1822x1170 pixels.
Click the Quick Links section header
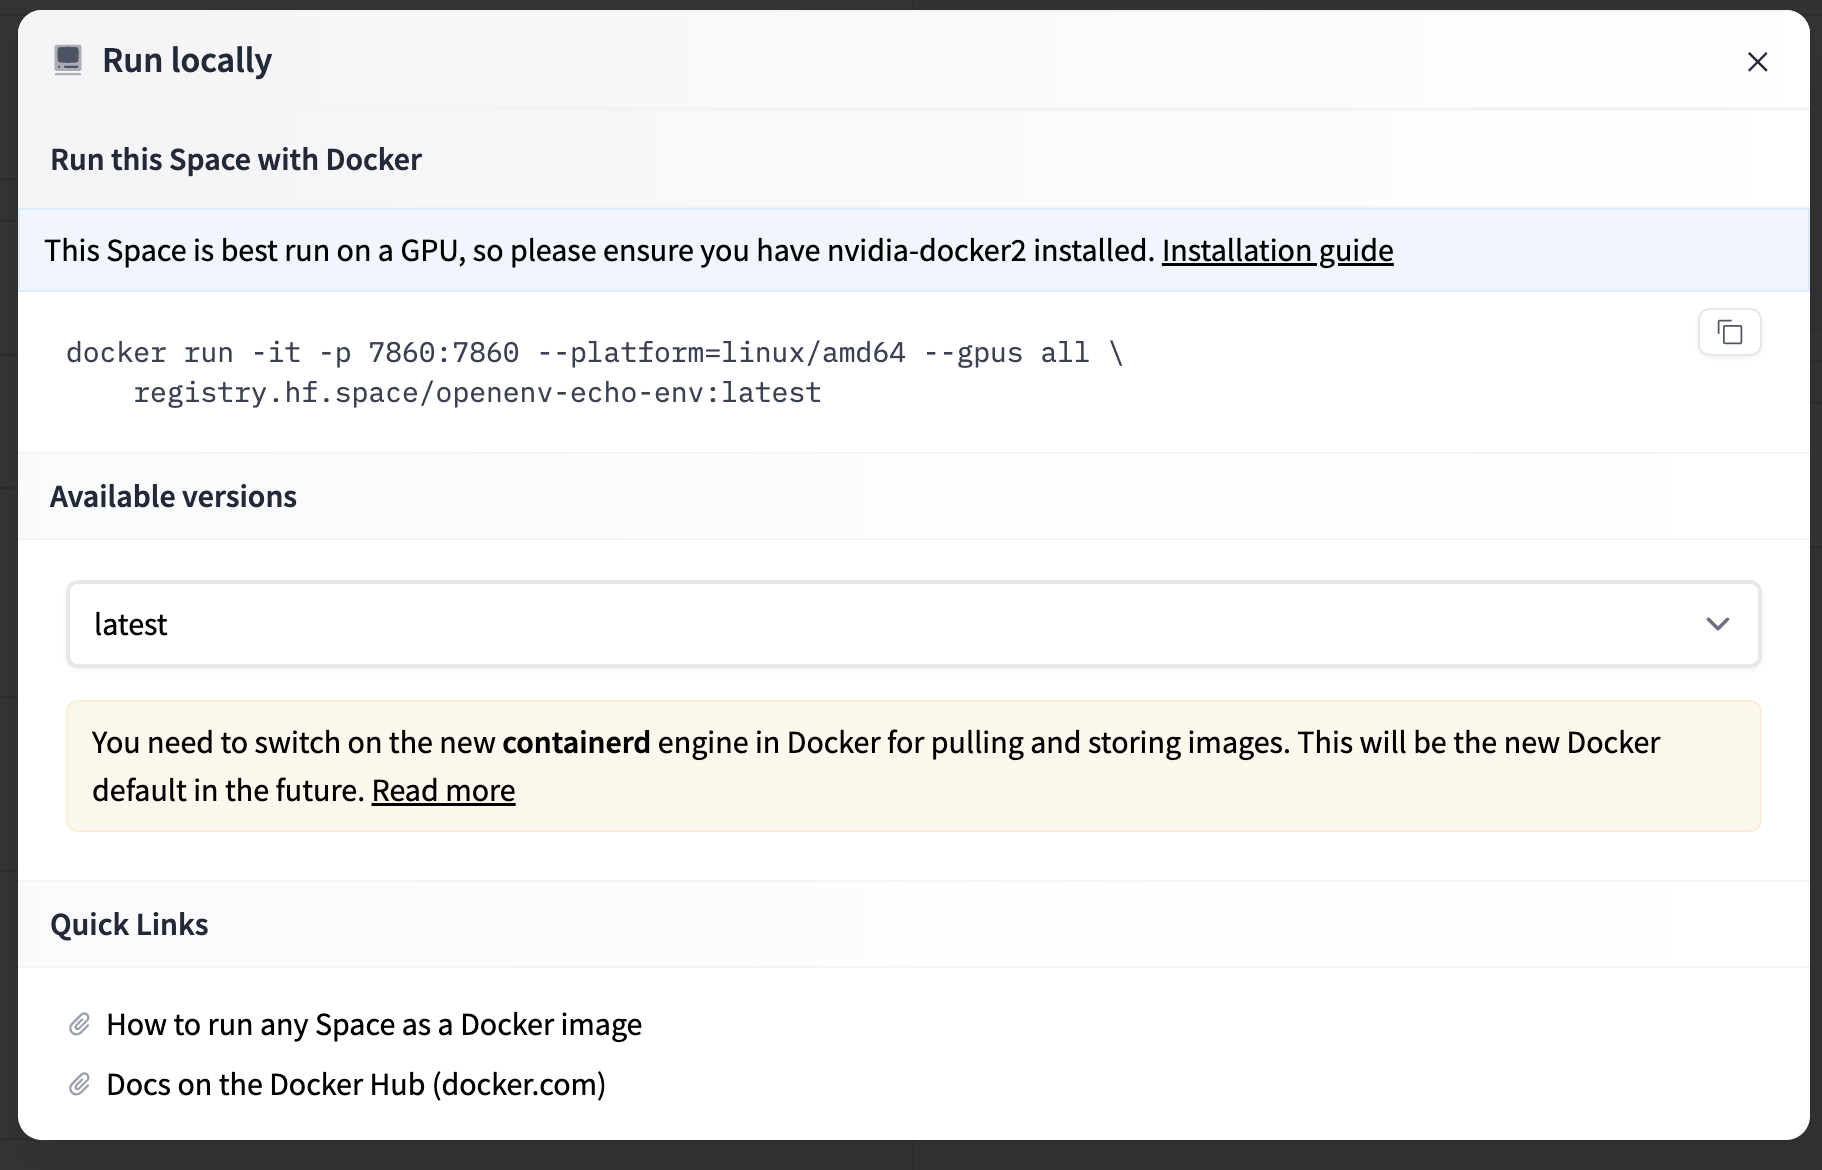129,923
